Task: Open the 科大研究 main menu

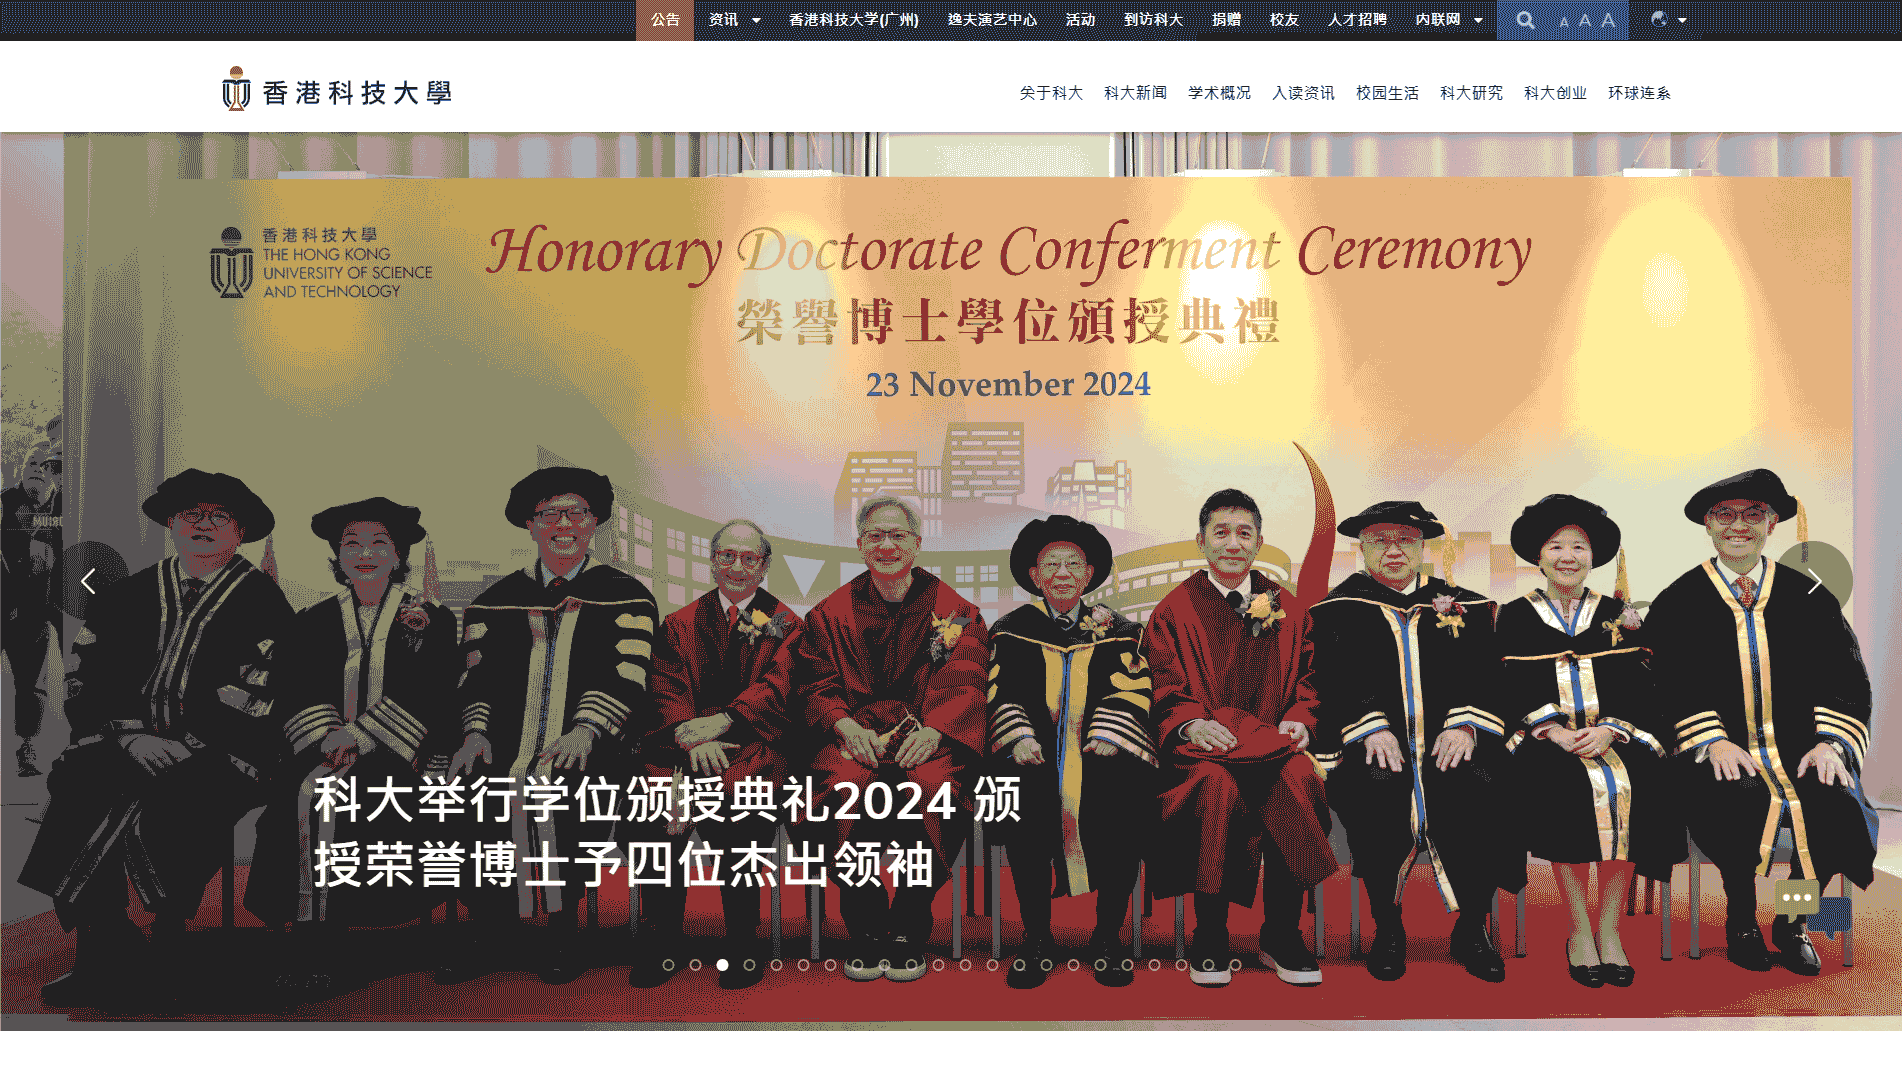Action: click(x=1471, y=93)
